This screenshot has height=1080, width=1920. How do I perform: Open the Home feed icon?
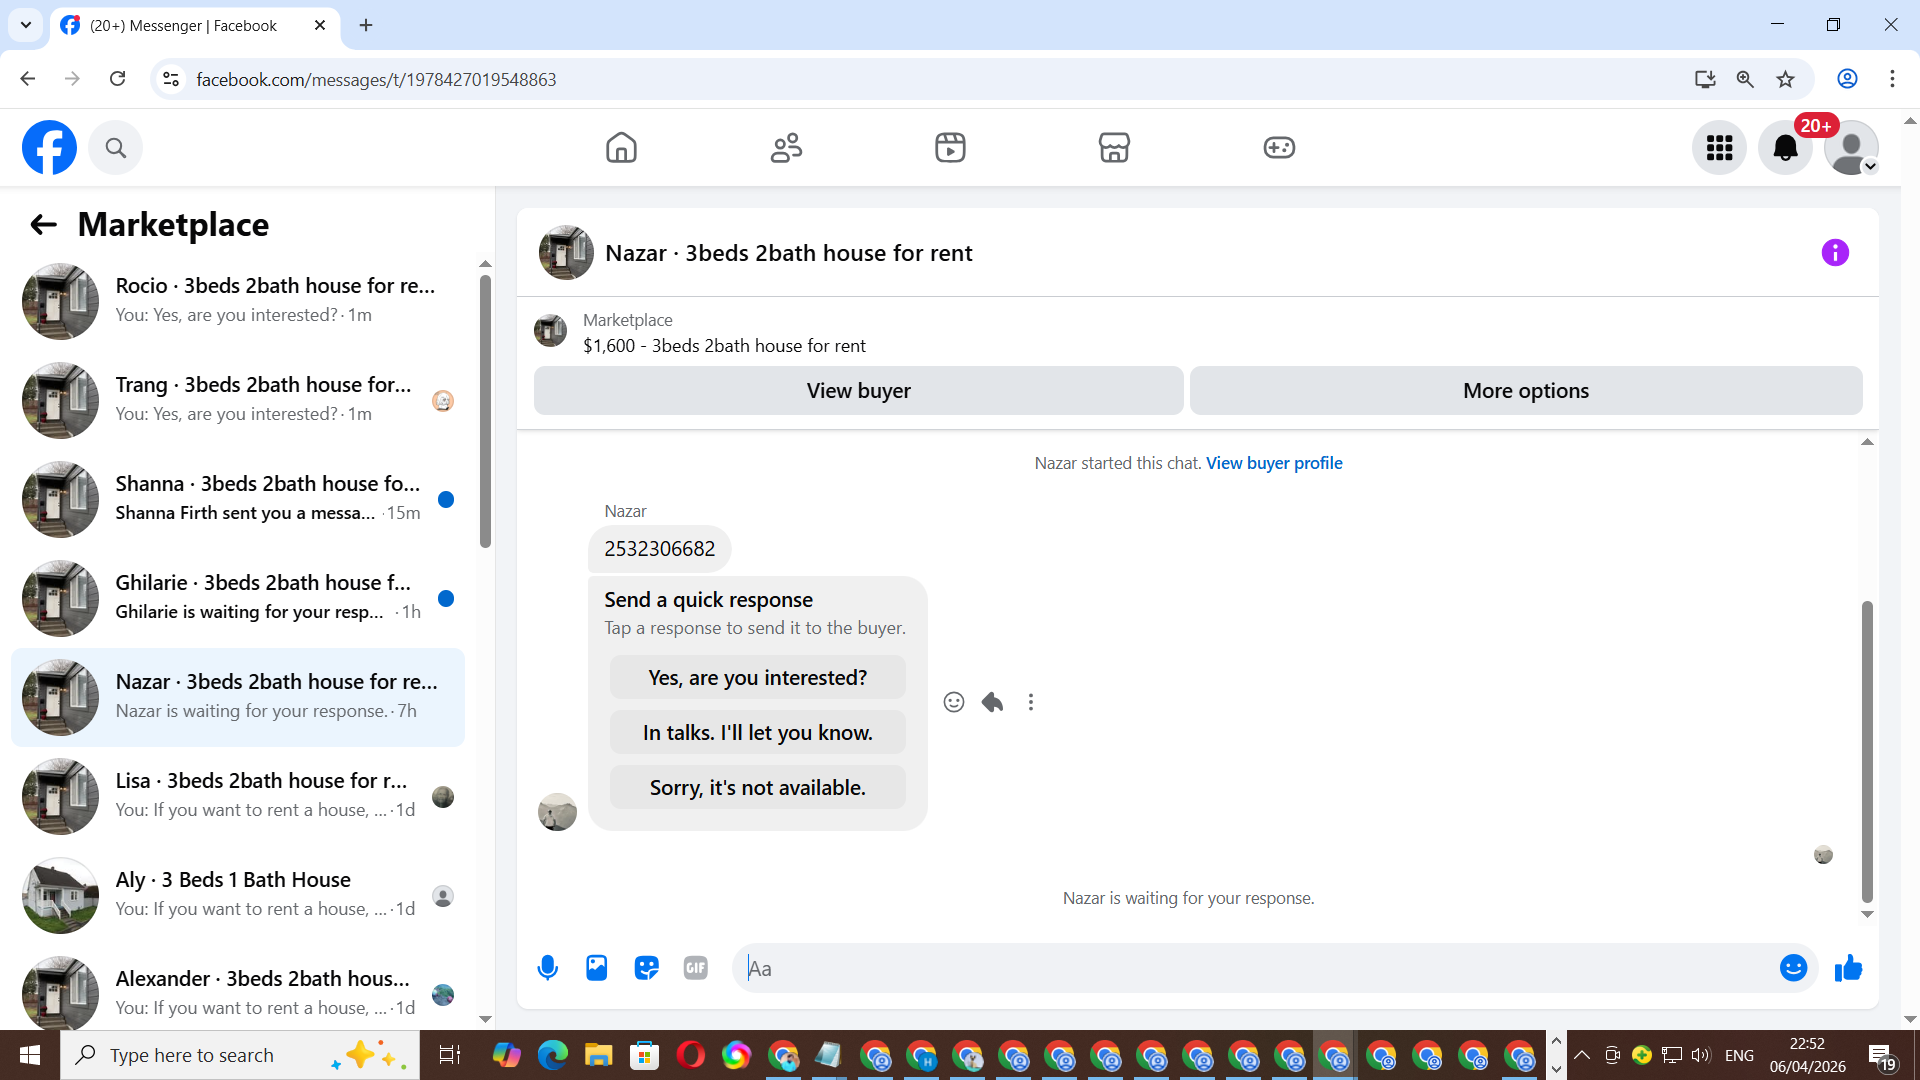pos(621,148)
